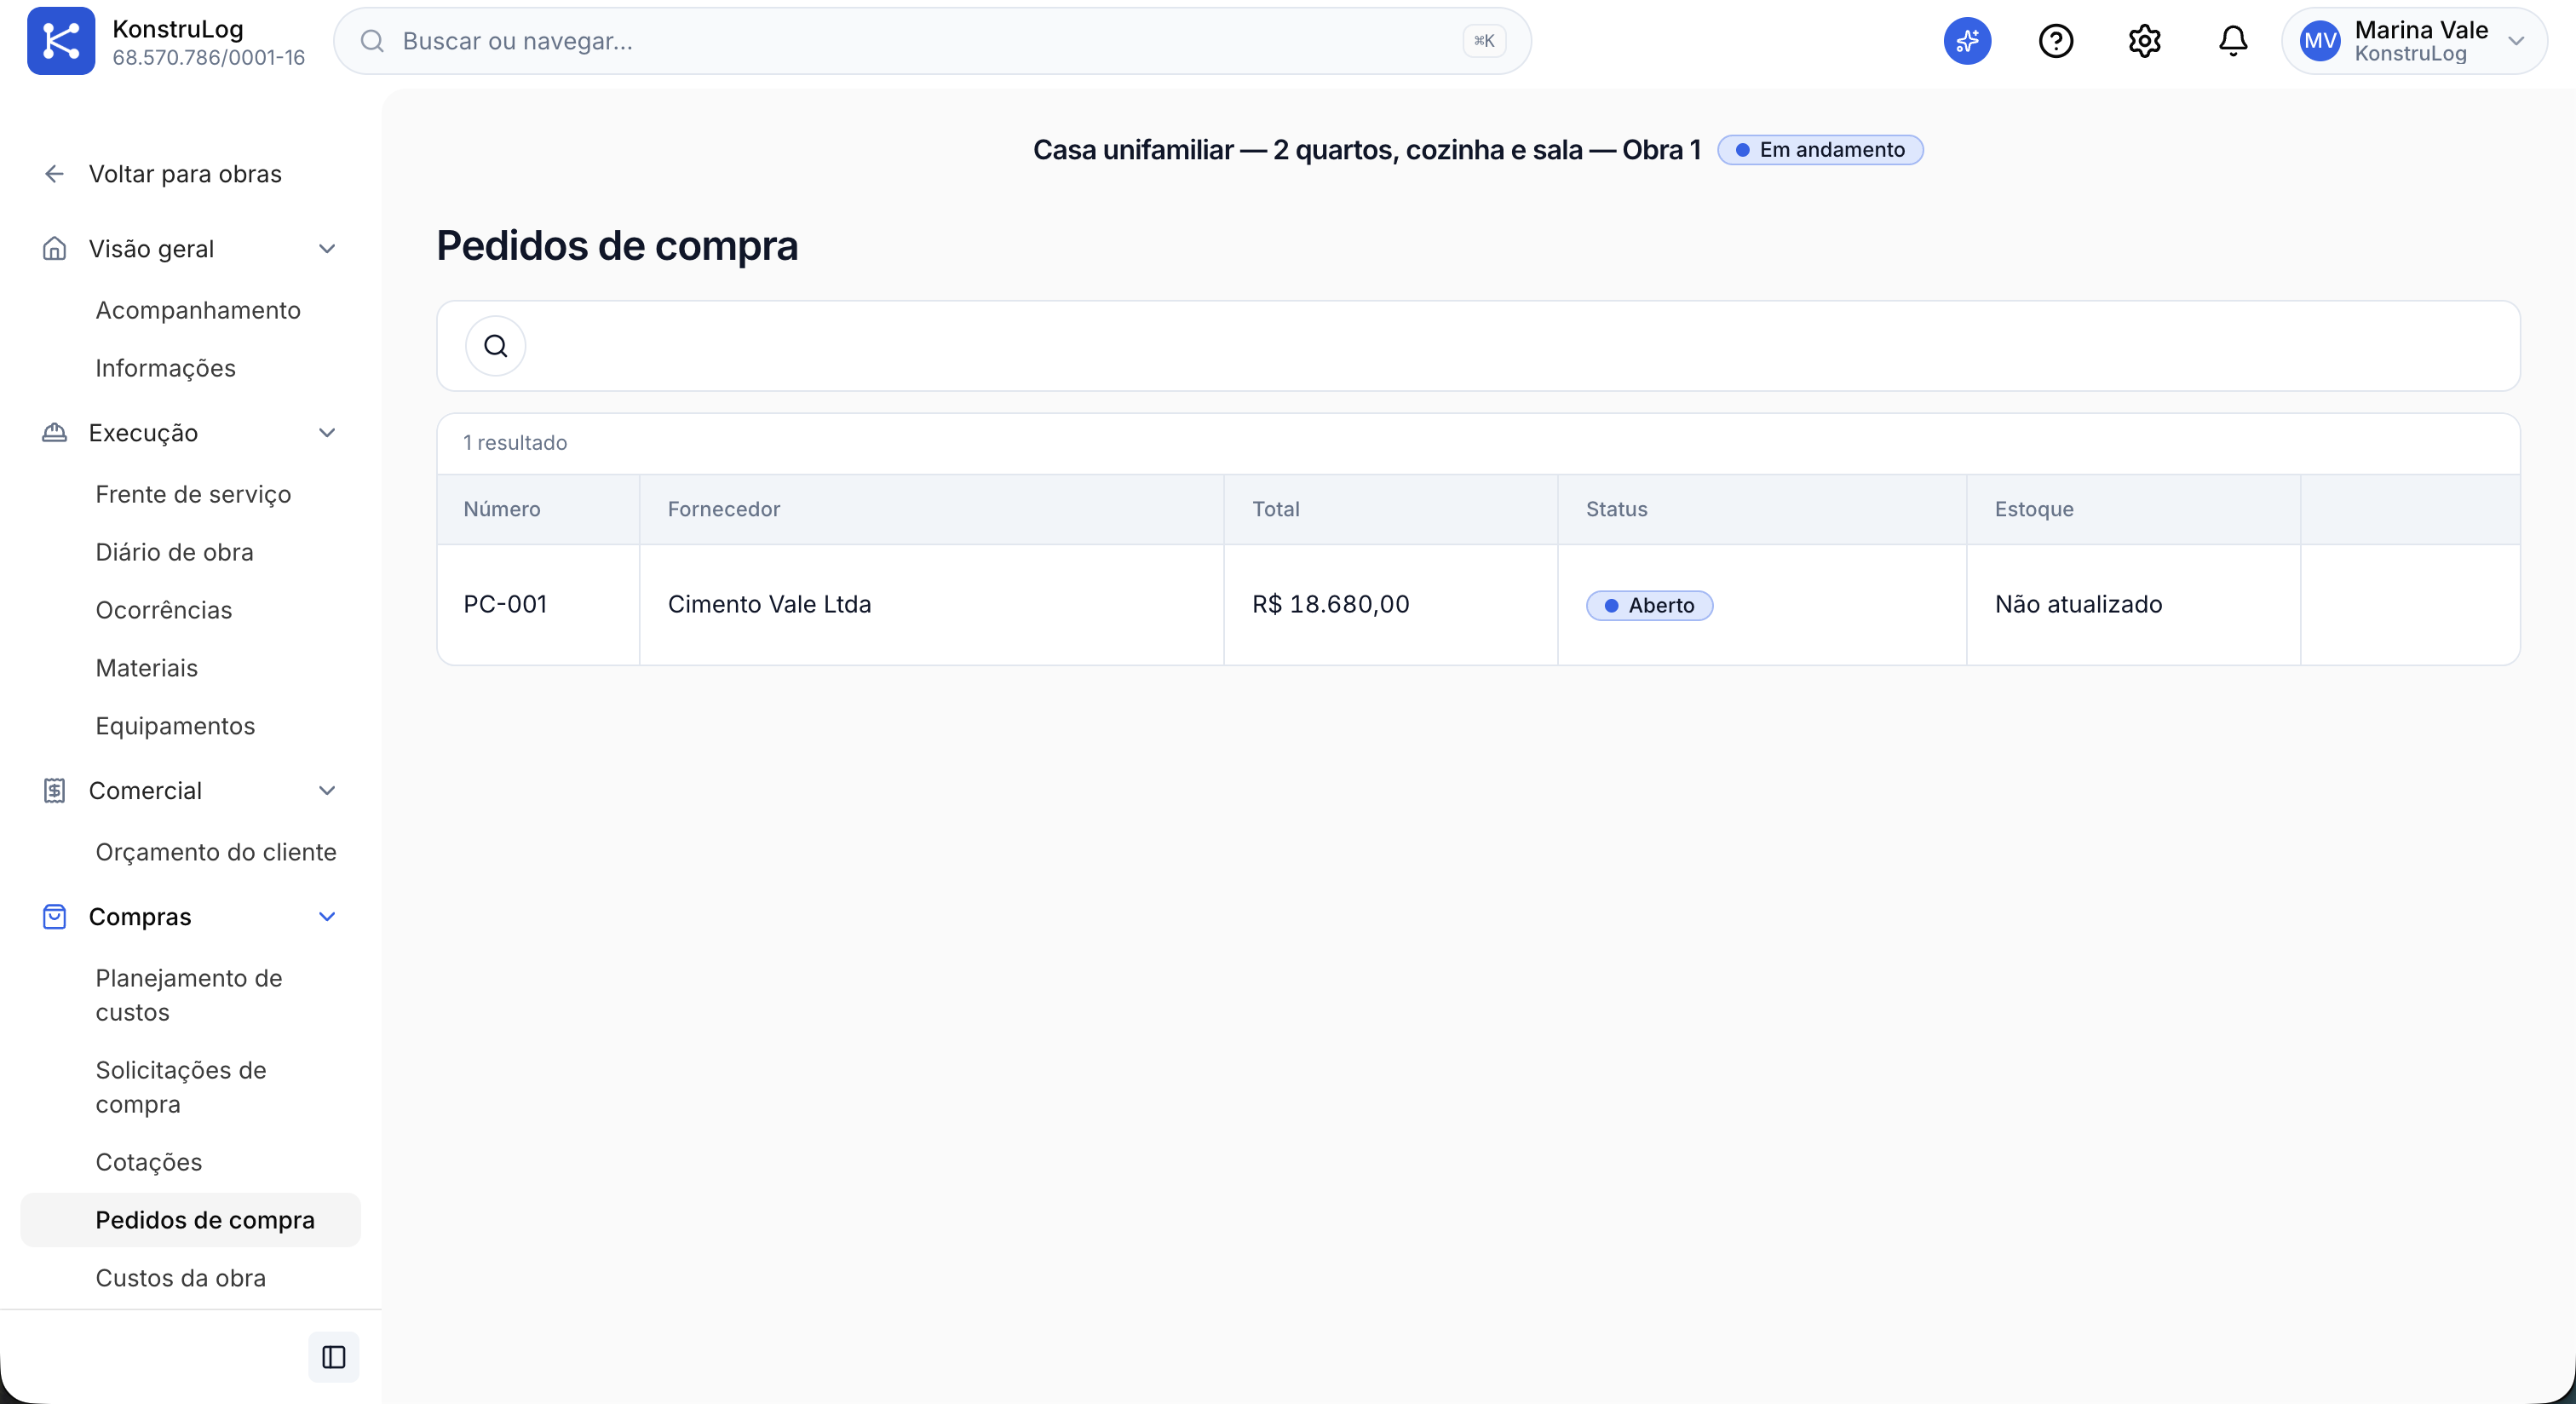
Task: Collapse the Execução section chevron
Action: tap(327, 432)
